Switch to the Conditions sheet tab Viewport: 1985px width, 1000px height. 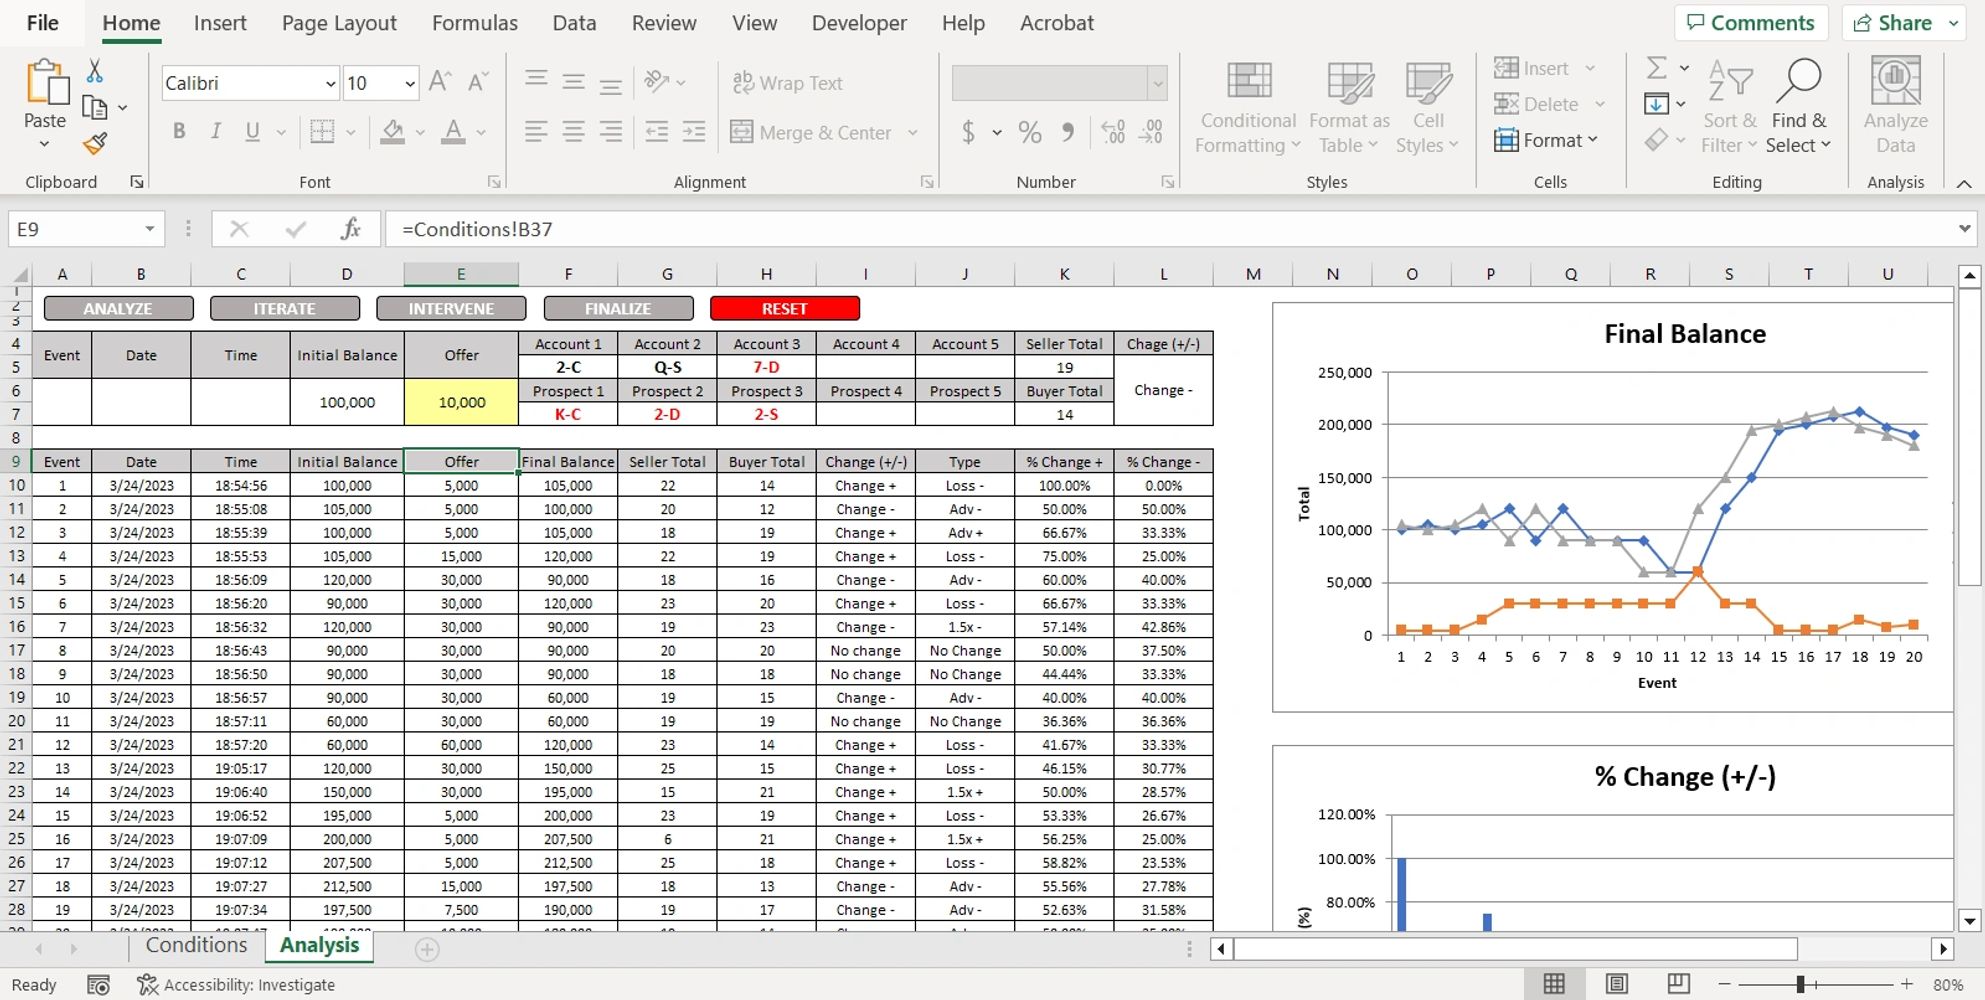pyautogui.click(x=196, y=946)
